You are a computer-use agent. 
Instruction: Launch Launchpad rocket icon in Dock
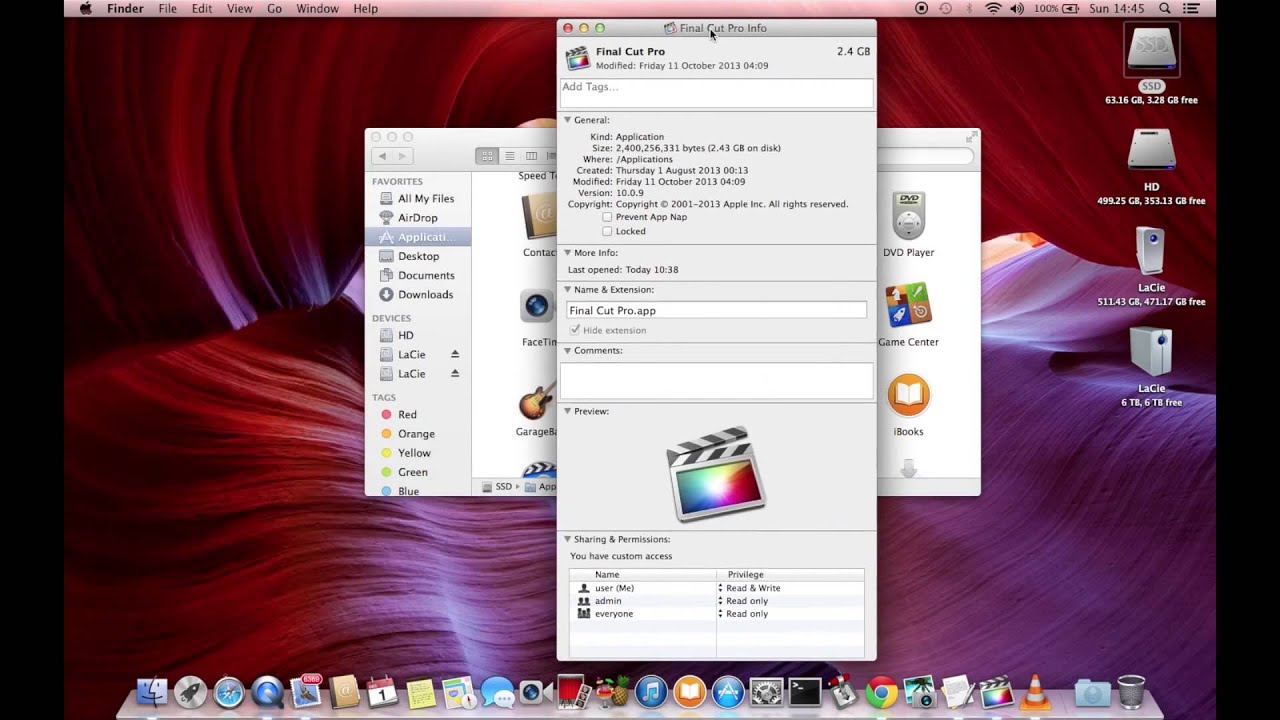pyautogui.click(x=190, y=692)
